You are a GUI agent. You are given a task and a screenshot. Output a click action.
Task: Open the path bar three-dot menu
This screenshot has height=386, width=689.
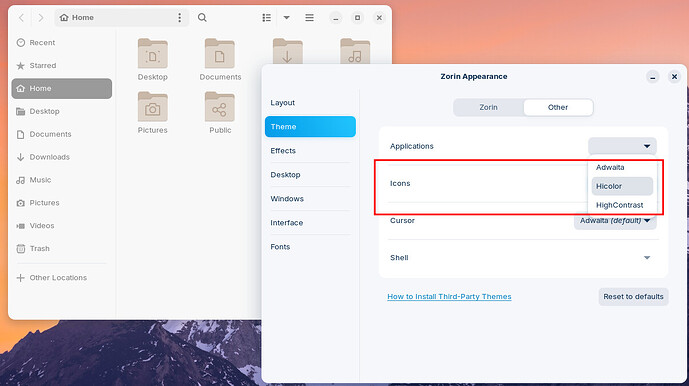(179, 18)
